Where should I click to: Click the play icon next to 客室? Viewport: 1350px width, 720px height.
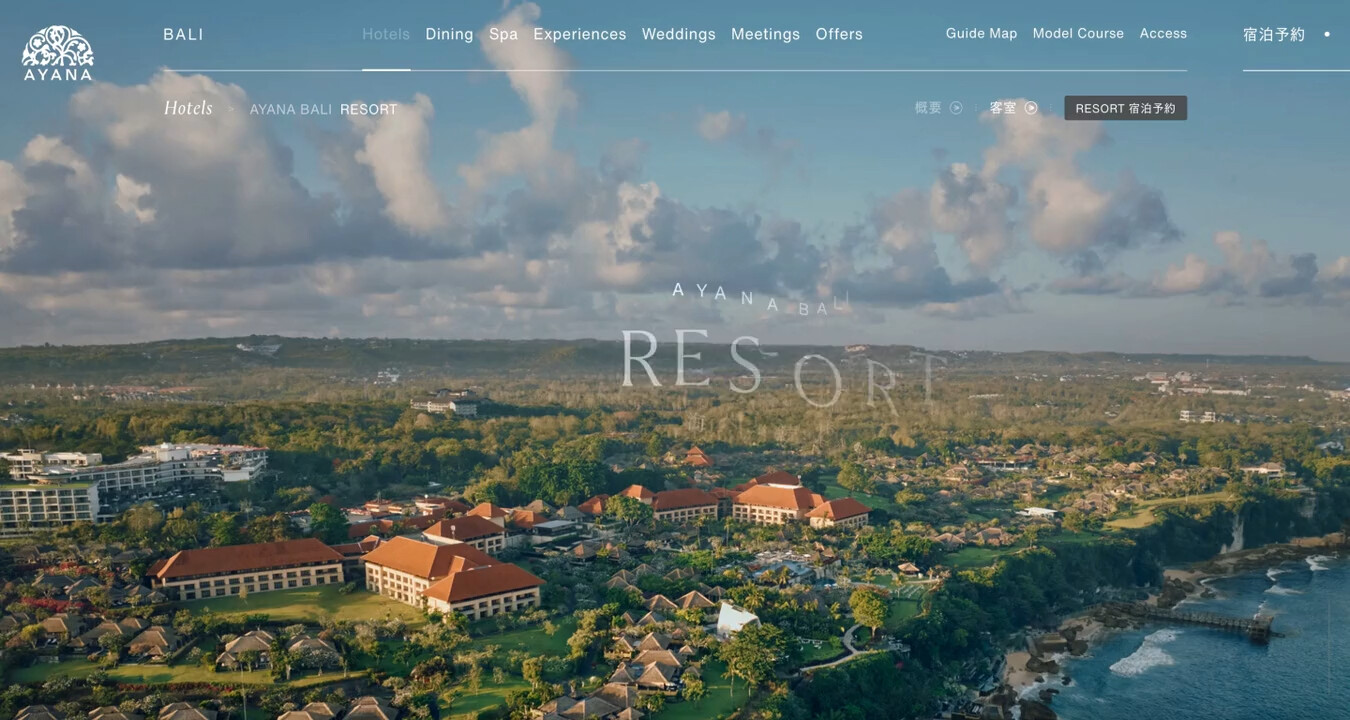tap(1031, 108)
